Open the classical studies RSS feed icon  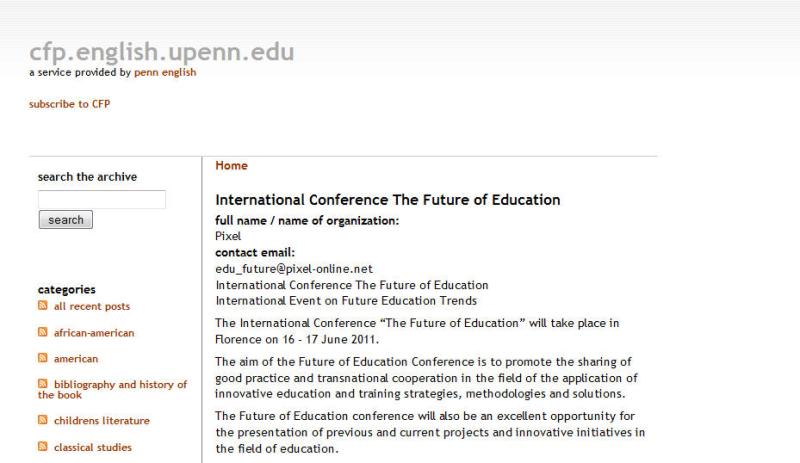(43, 447)
